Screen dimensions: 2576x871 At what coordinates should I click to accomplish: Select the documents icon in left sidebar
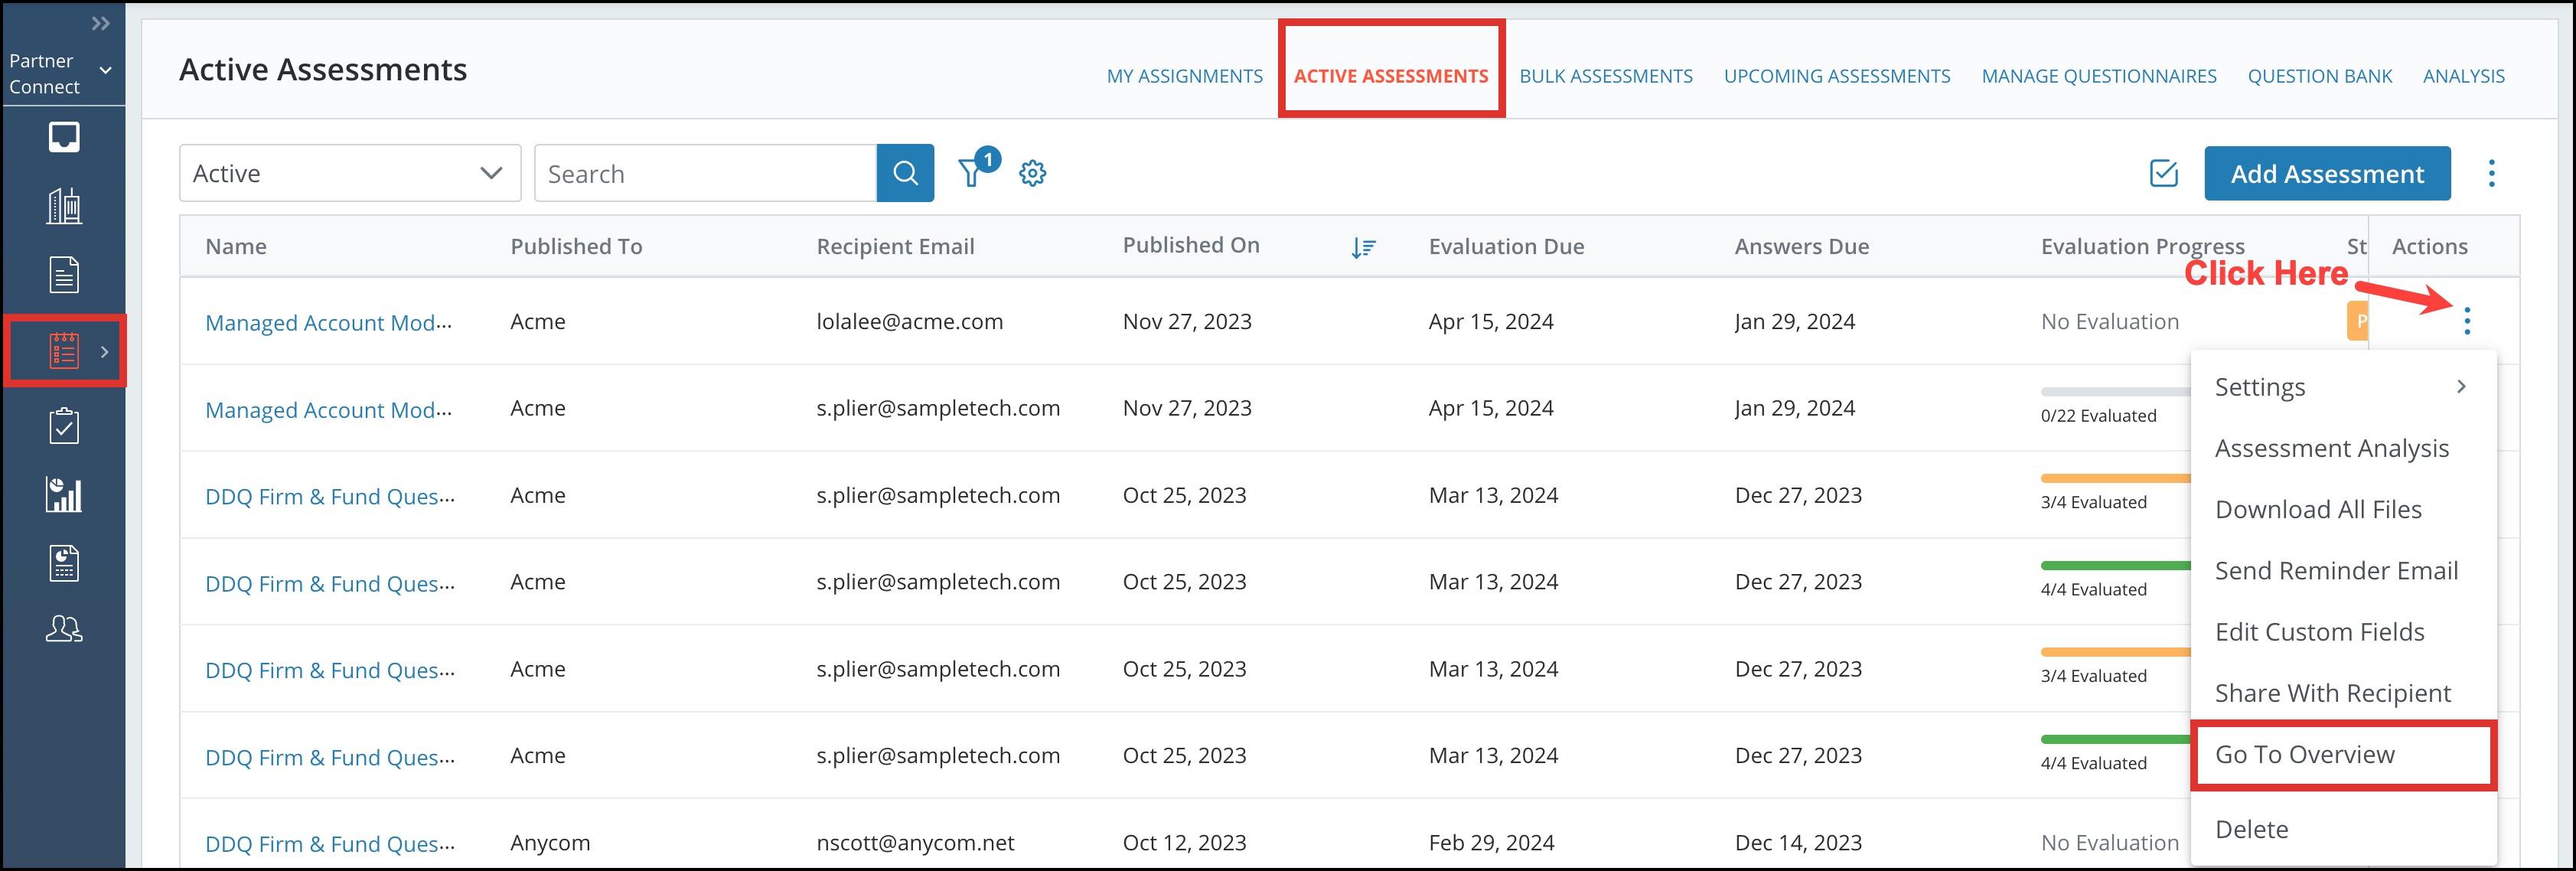pos(64,274)
